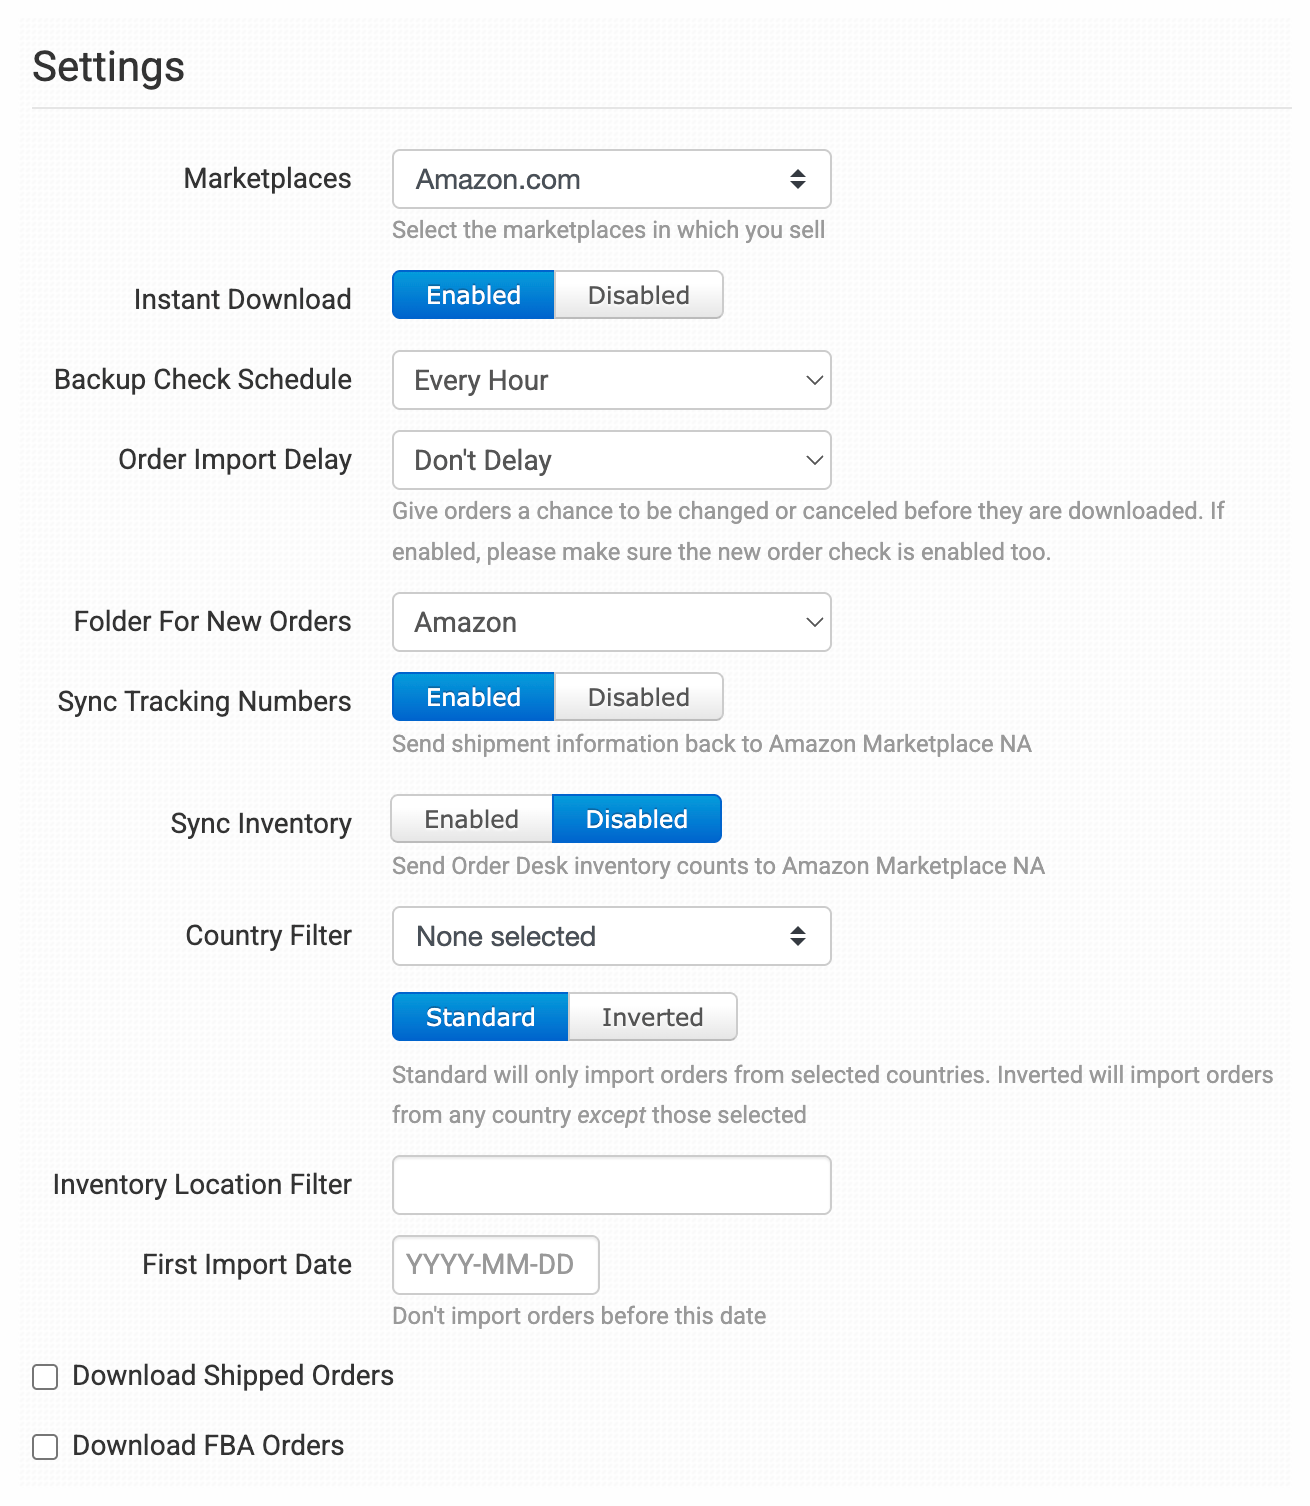
Task: Open the Backup Check Schedule dropdown
Action: tap(611, 380)
